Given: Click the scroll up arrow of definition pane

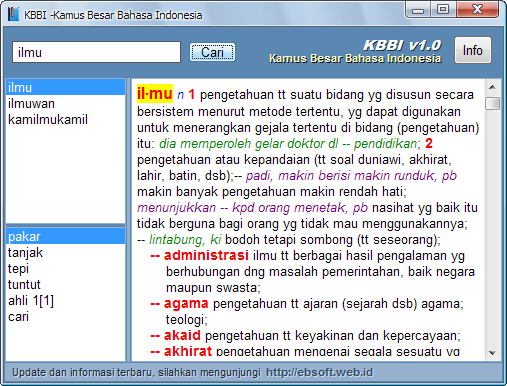Looking at the screenshot, I should [492, 87].
